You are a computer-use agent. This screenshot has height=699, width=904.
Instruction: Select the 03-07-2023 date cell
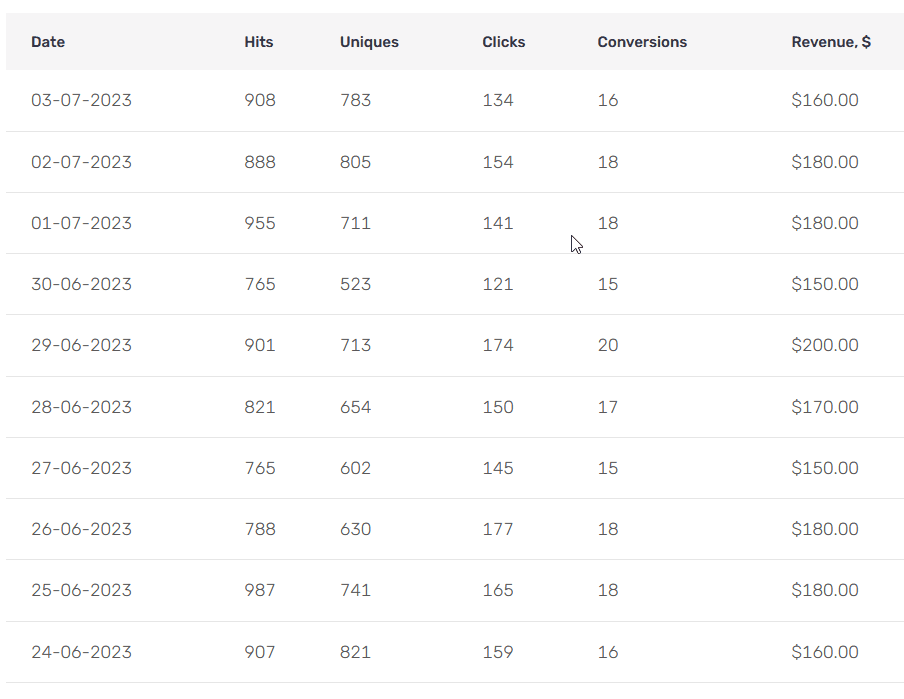pos(81,100)
